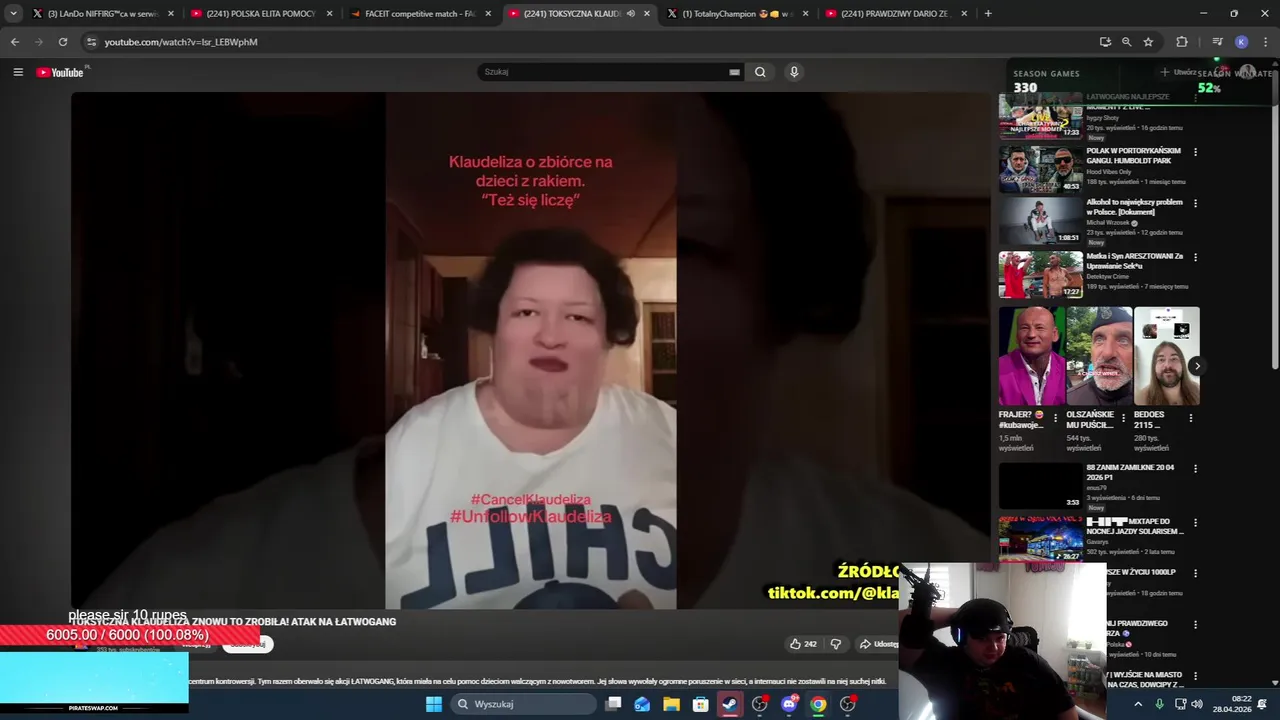Close the POLSKA ELITA POMOCY tab
Viewport: 1280px width, 720px height.
coord(329,14)
